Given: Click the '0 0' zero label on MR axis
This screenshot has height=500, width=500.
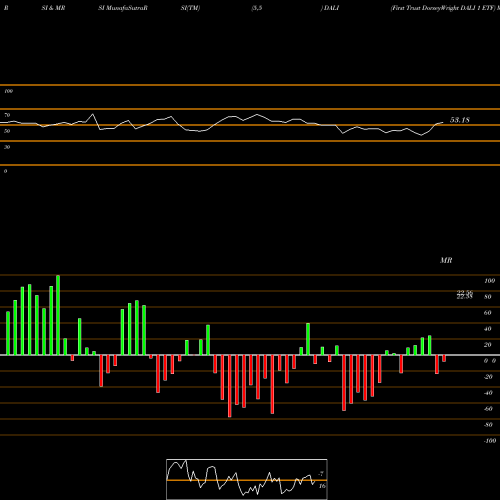Looking at the screenshot, I should coord(490,361).
